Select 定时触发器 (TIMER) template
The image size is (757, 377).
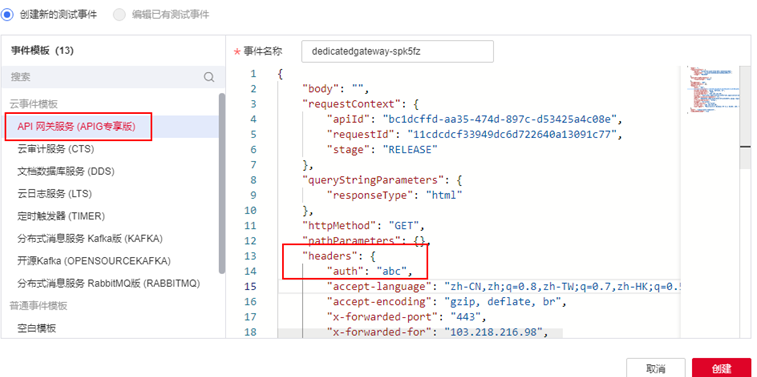(61, 216)
